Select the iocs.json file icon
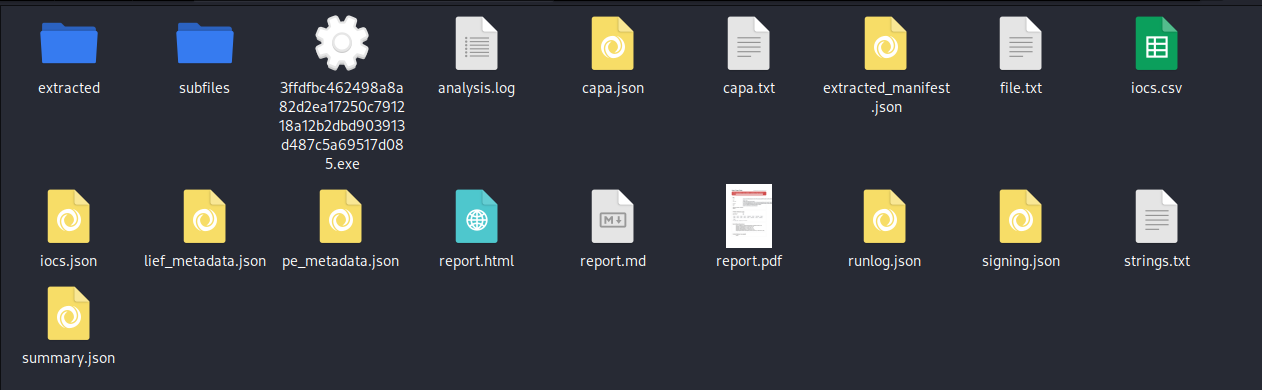Screen dimensions: 1262x390 [69, 216]
